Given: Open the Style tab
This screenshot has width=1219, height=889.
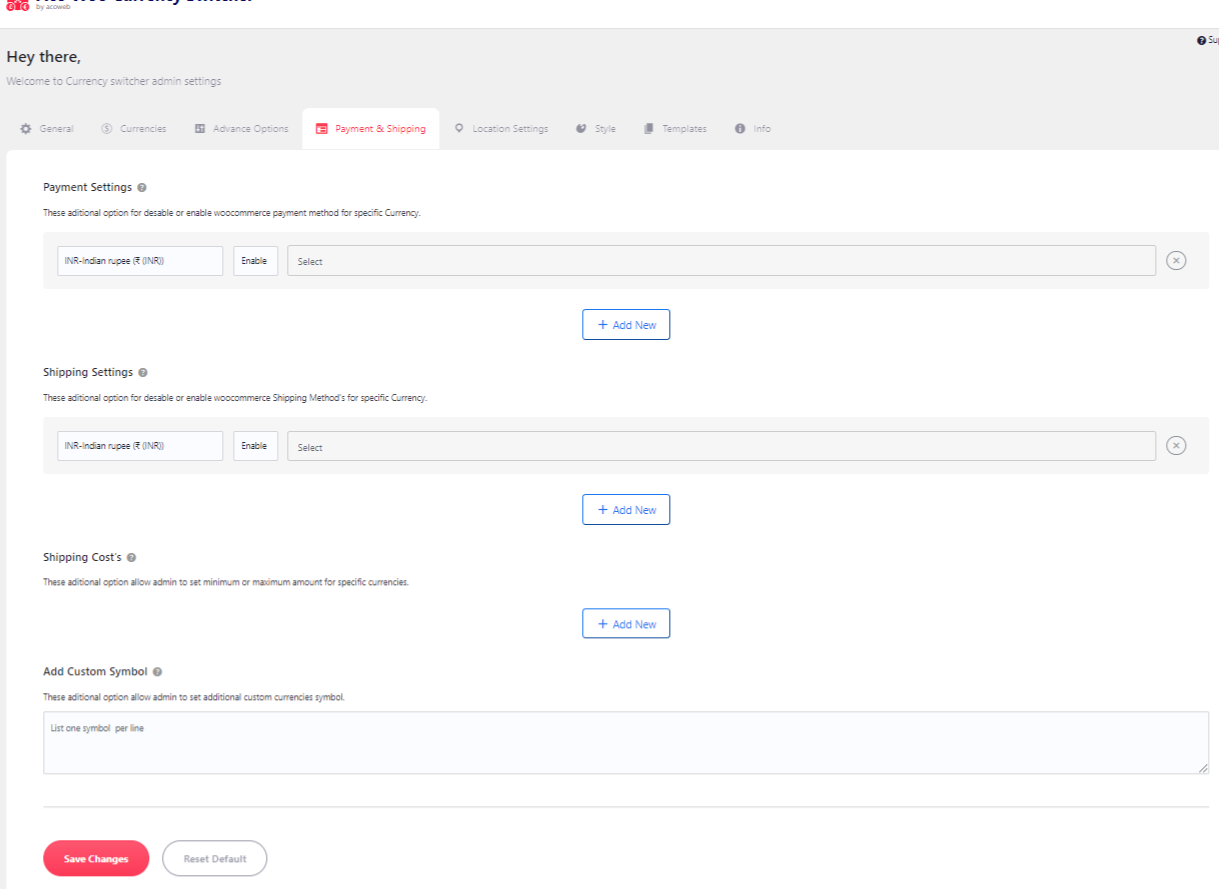Looking at the screenshot, I should coord(596,129).
